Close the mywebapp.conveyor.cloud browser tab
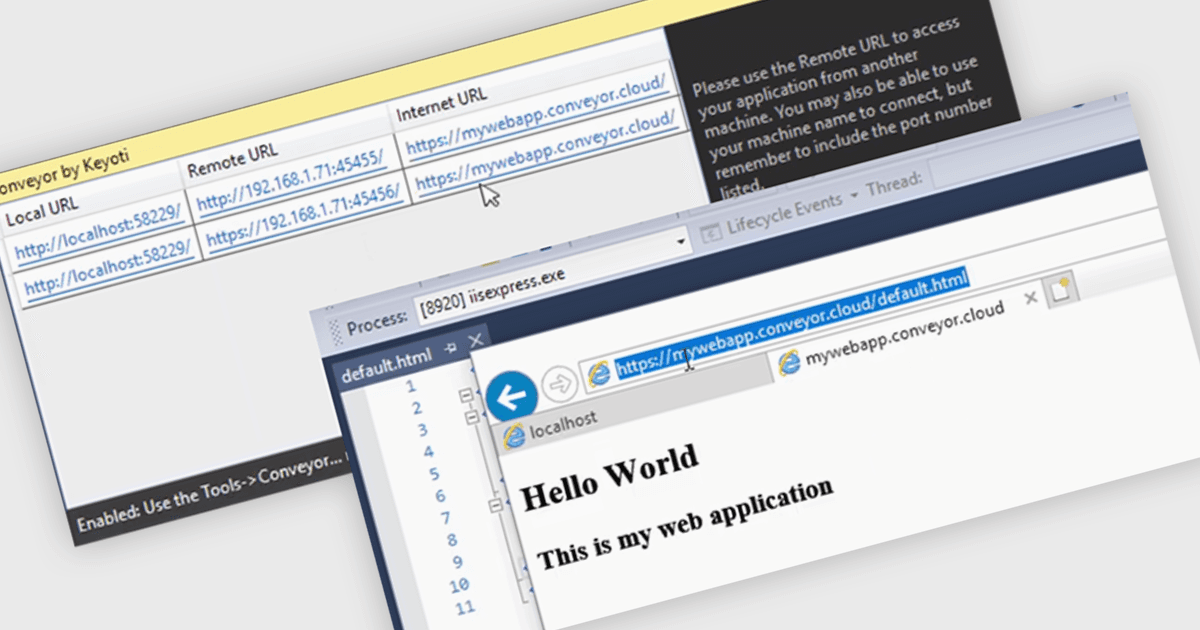The height and width of the screenshot is (630, 1200). pos(1031,297)
